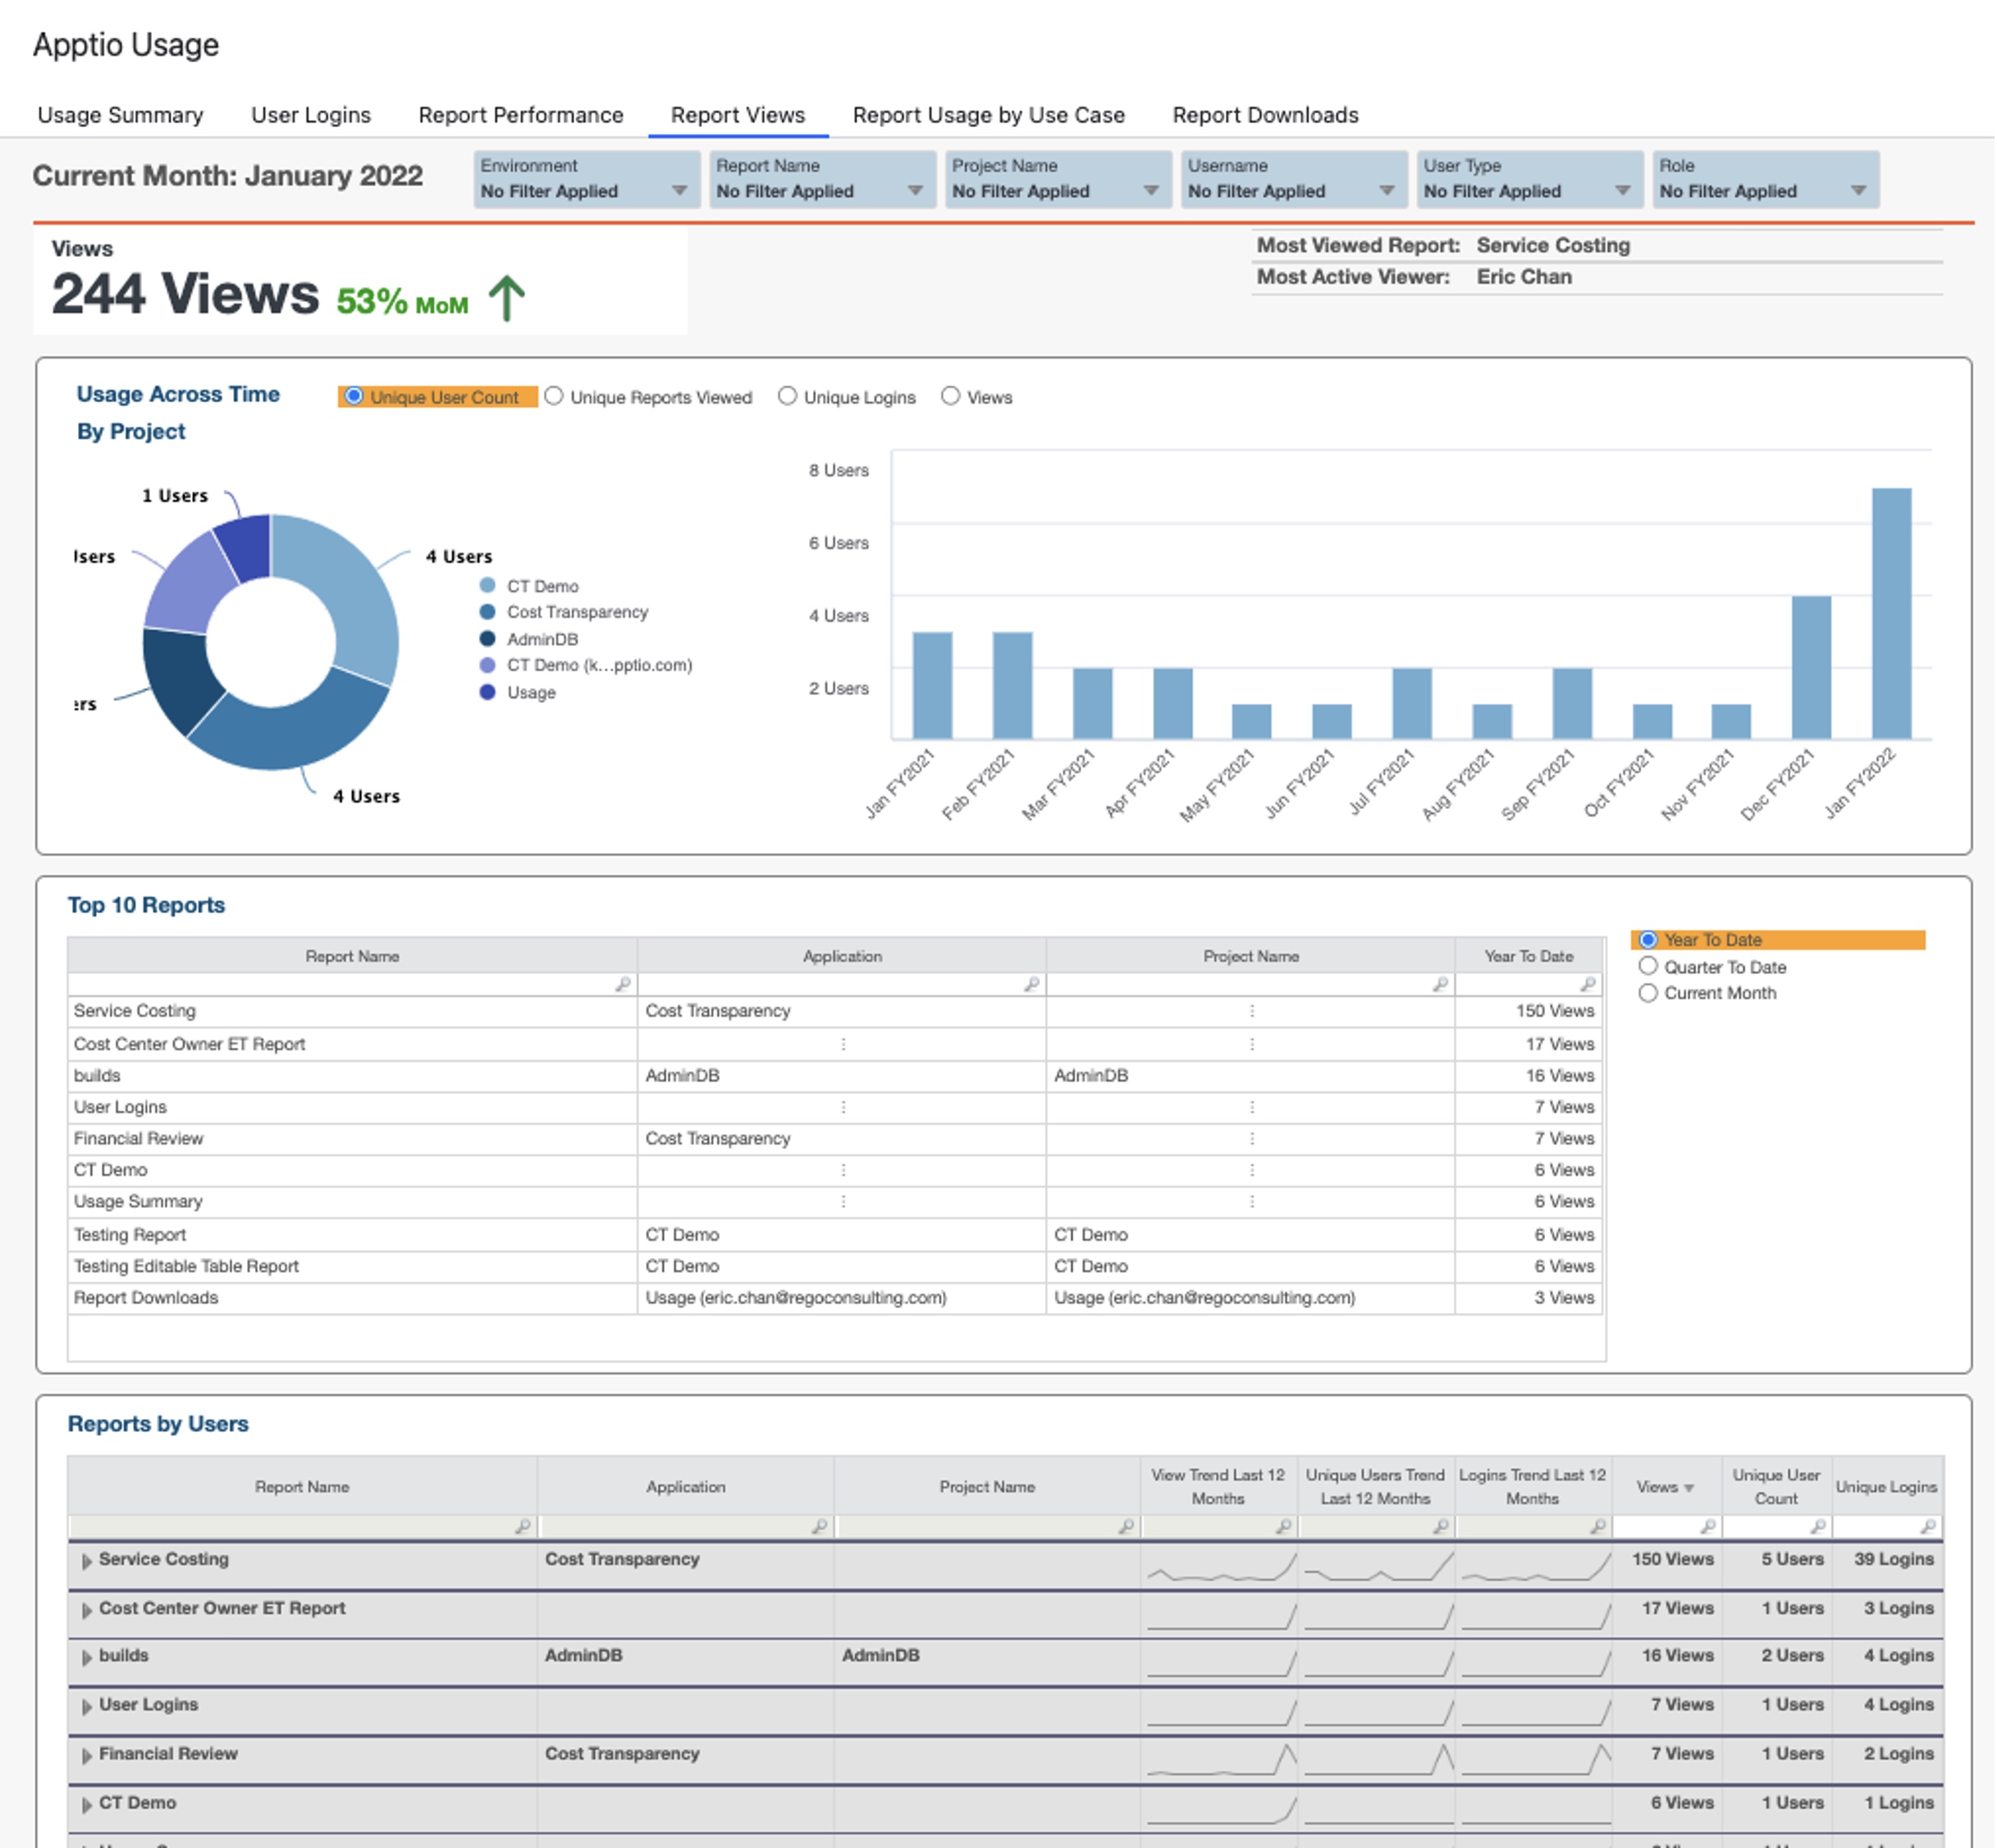Click the Dec FY2021 bar in the chart
1997x1848 pixels.
(x=1812, y=667)
